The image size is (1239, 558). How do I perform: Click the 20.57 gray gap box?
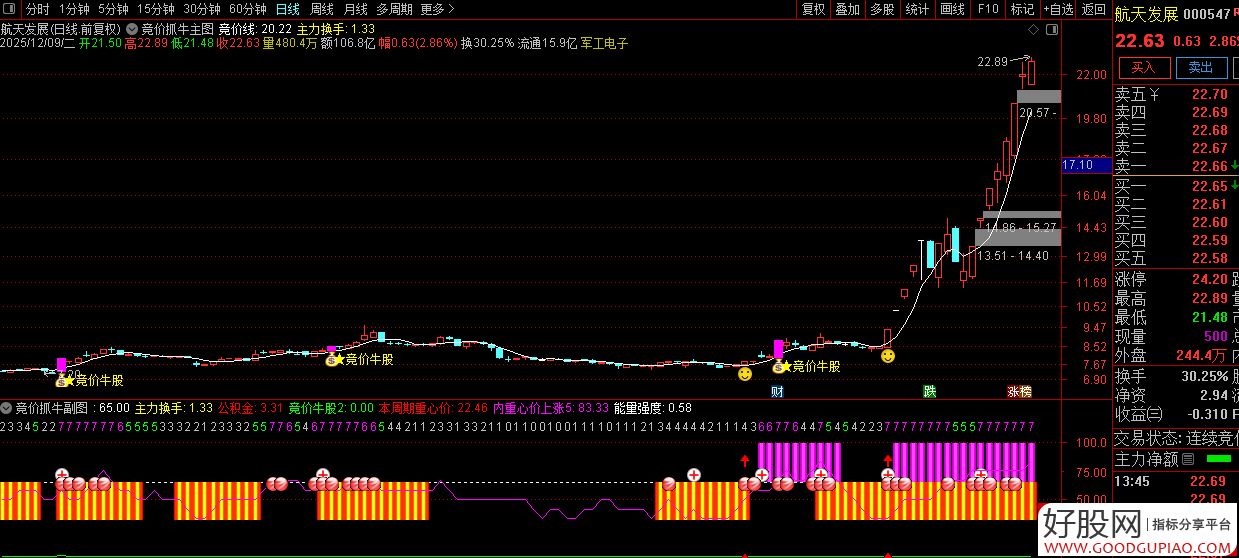point(1038,97)
